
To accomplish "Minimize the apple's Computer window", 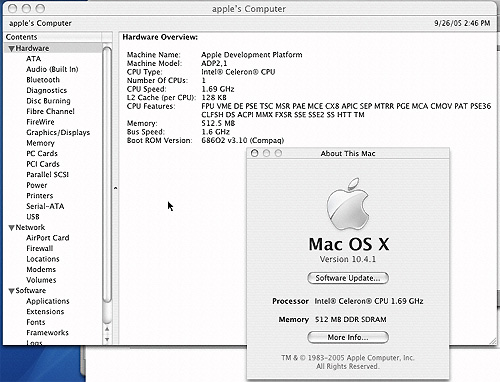I will pyautogui.click(x=26, y=8).
